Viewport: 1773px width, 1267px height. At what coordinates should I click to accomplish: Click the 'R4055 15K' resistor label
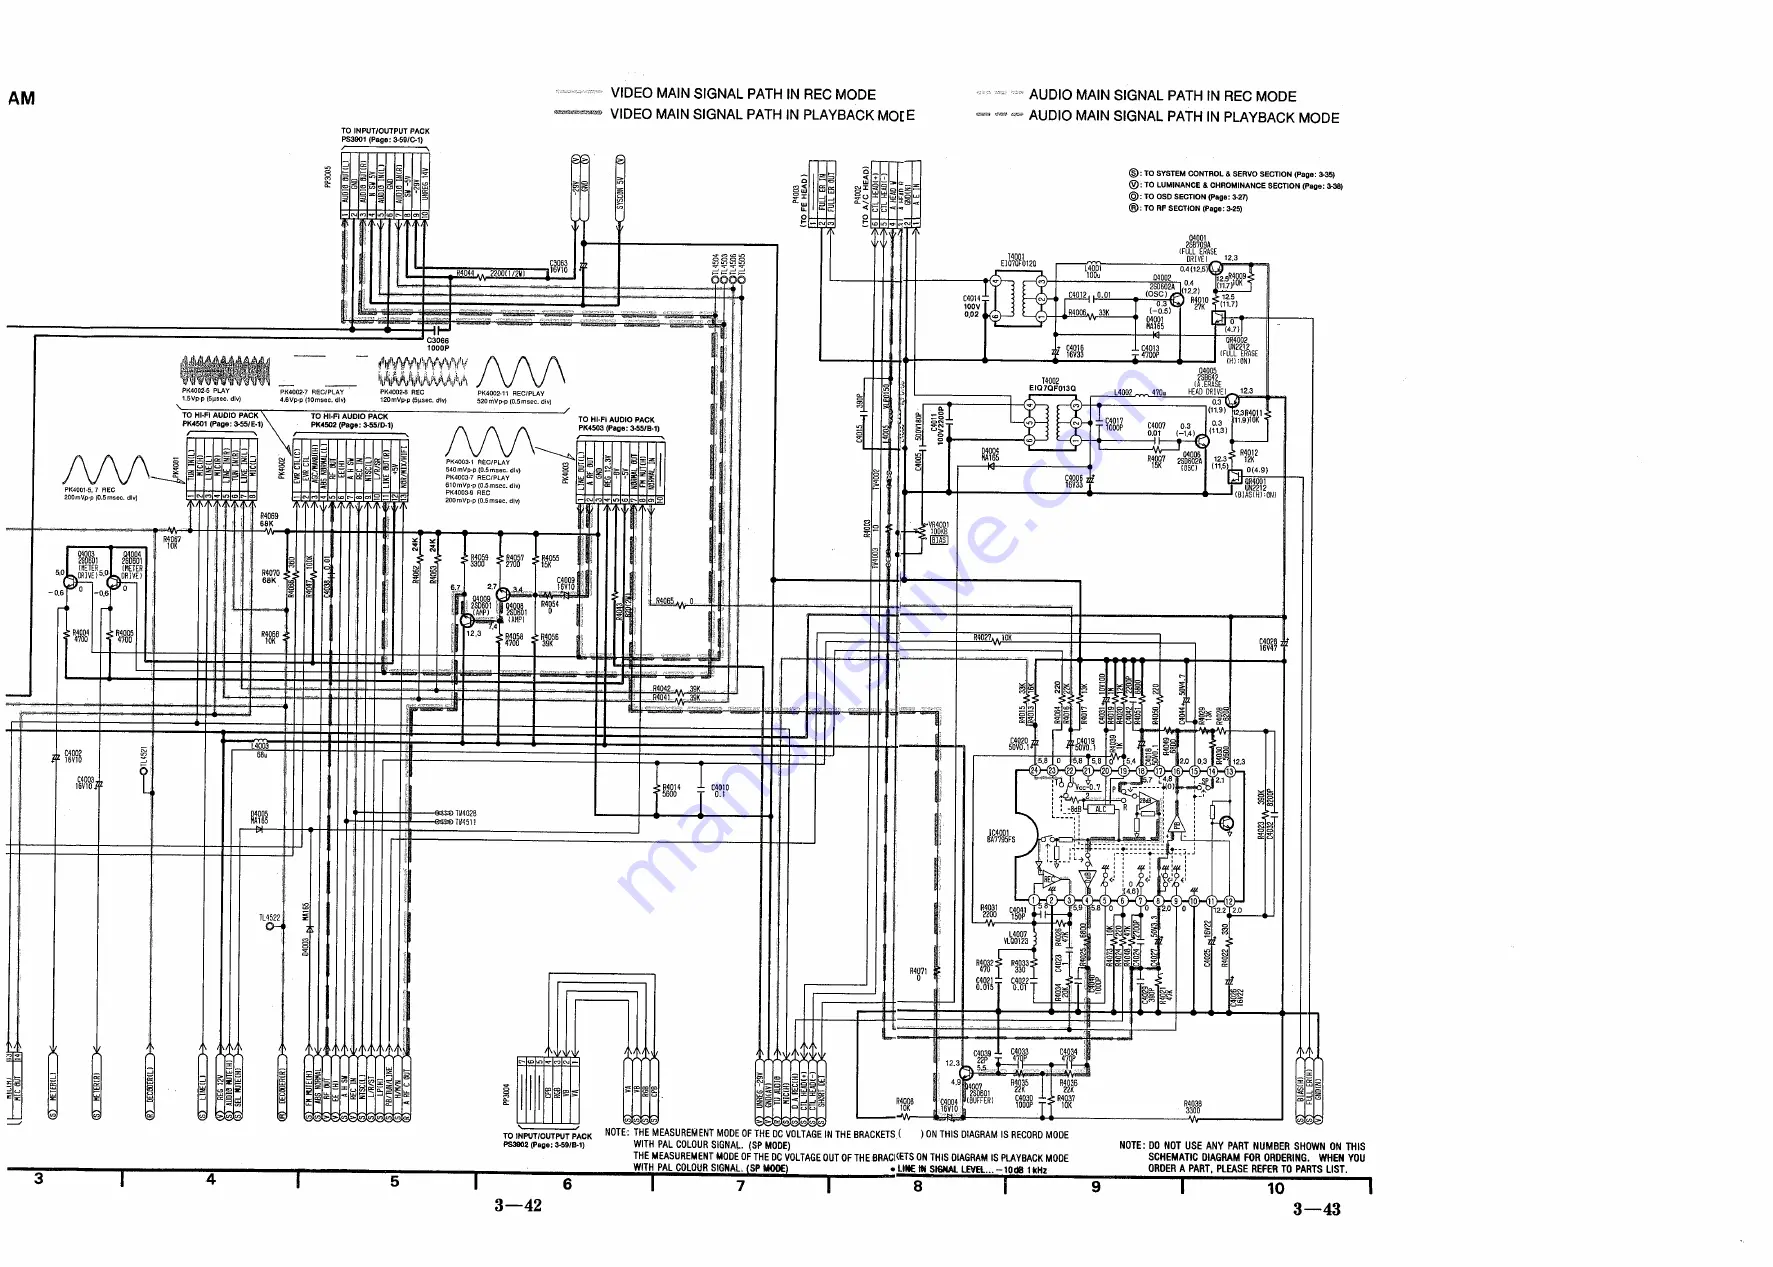[550, 561]
